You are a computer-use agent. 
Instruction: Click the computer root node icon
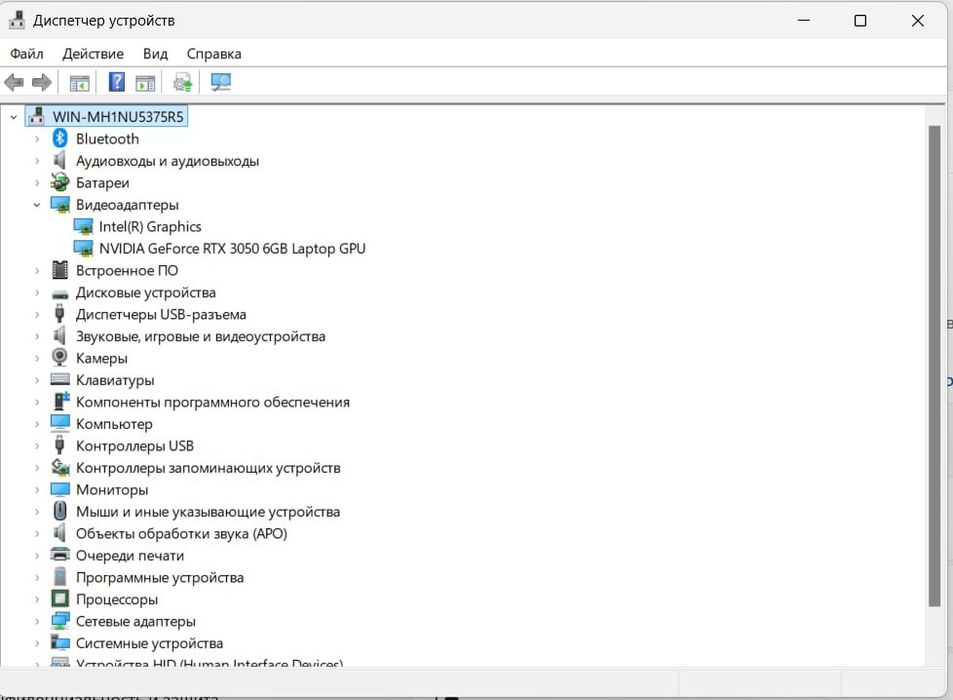36,116
